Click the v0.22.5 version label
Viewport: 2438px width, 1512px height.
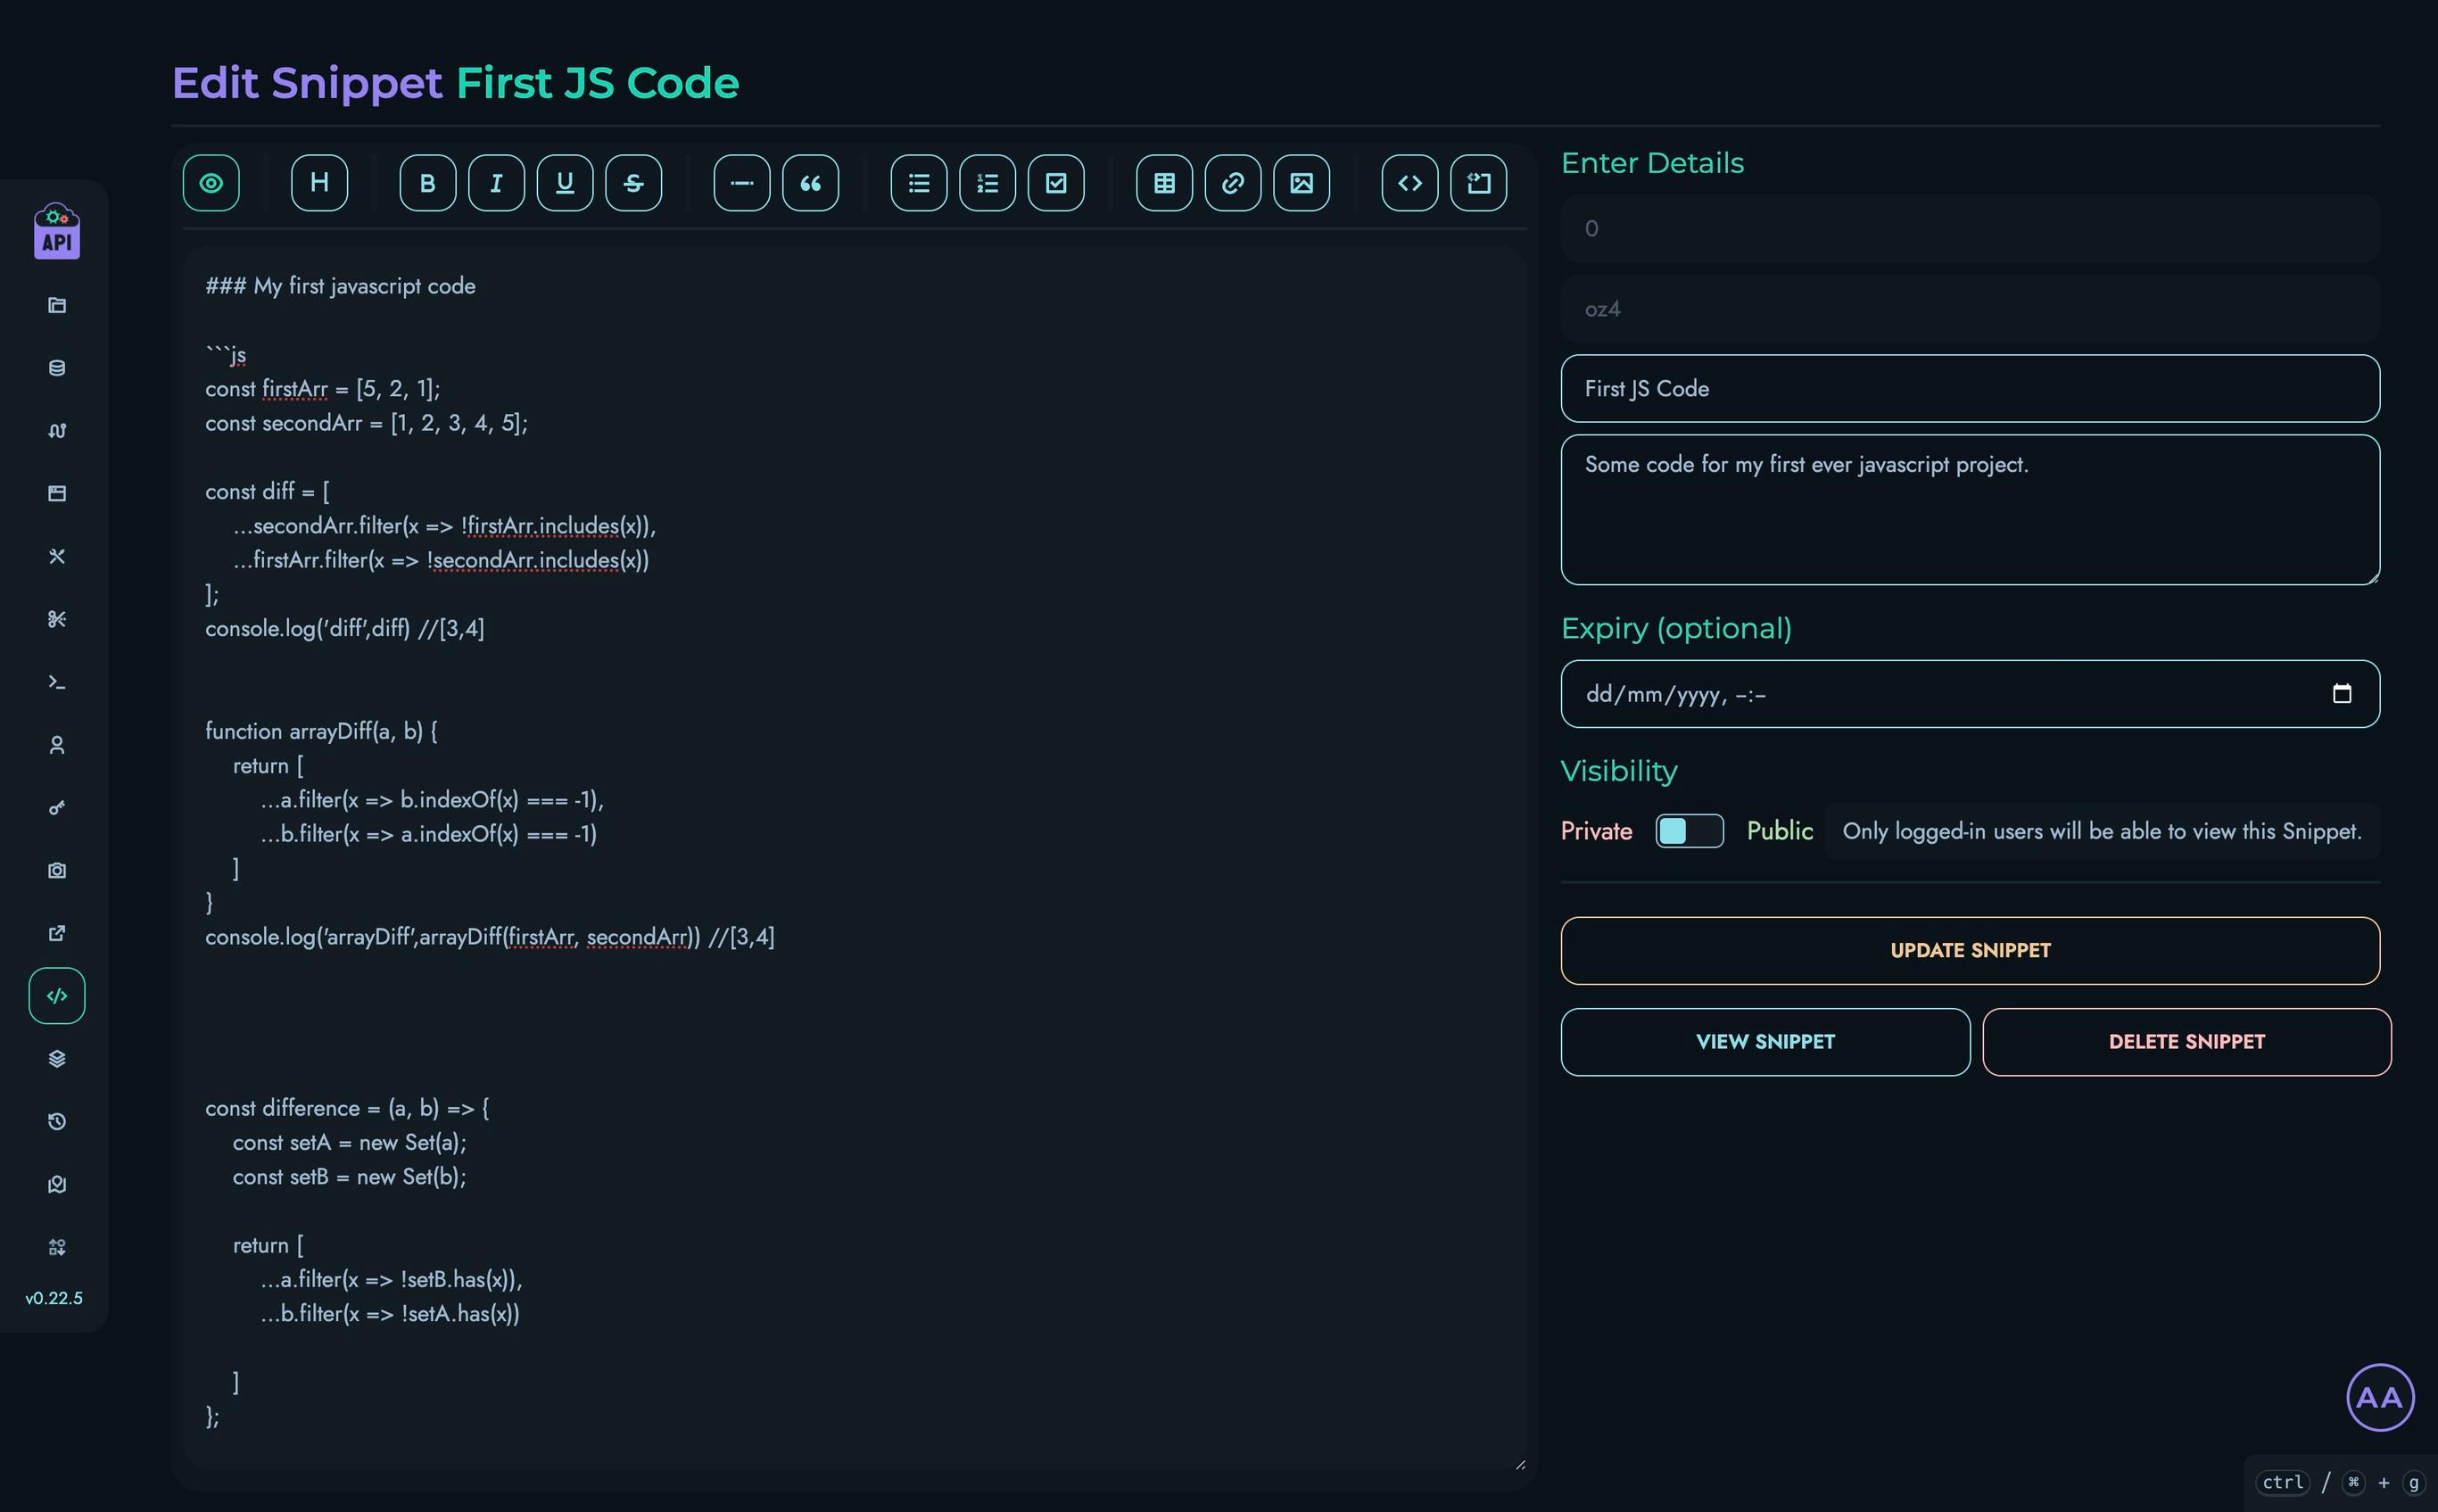pos(54,1298)
